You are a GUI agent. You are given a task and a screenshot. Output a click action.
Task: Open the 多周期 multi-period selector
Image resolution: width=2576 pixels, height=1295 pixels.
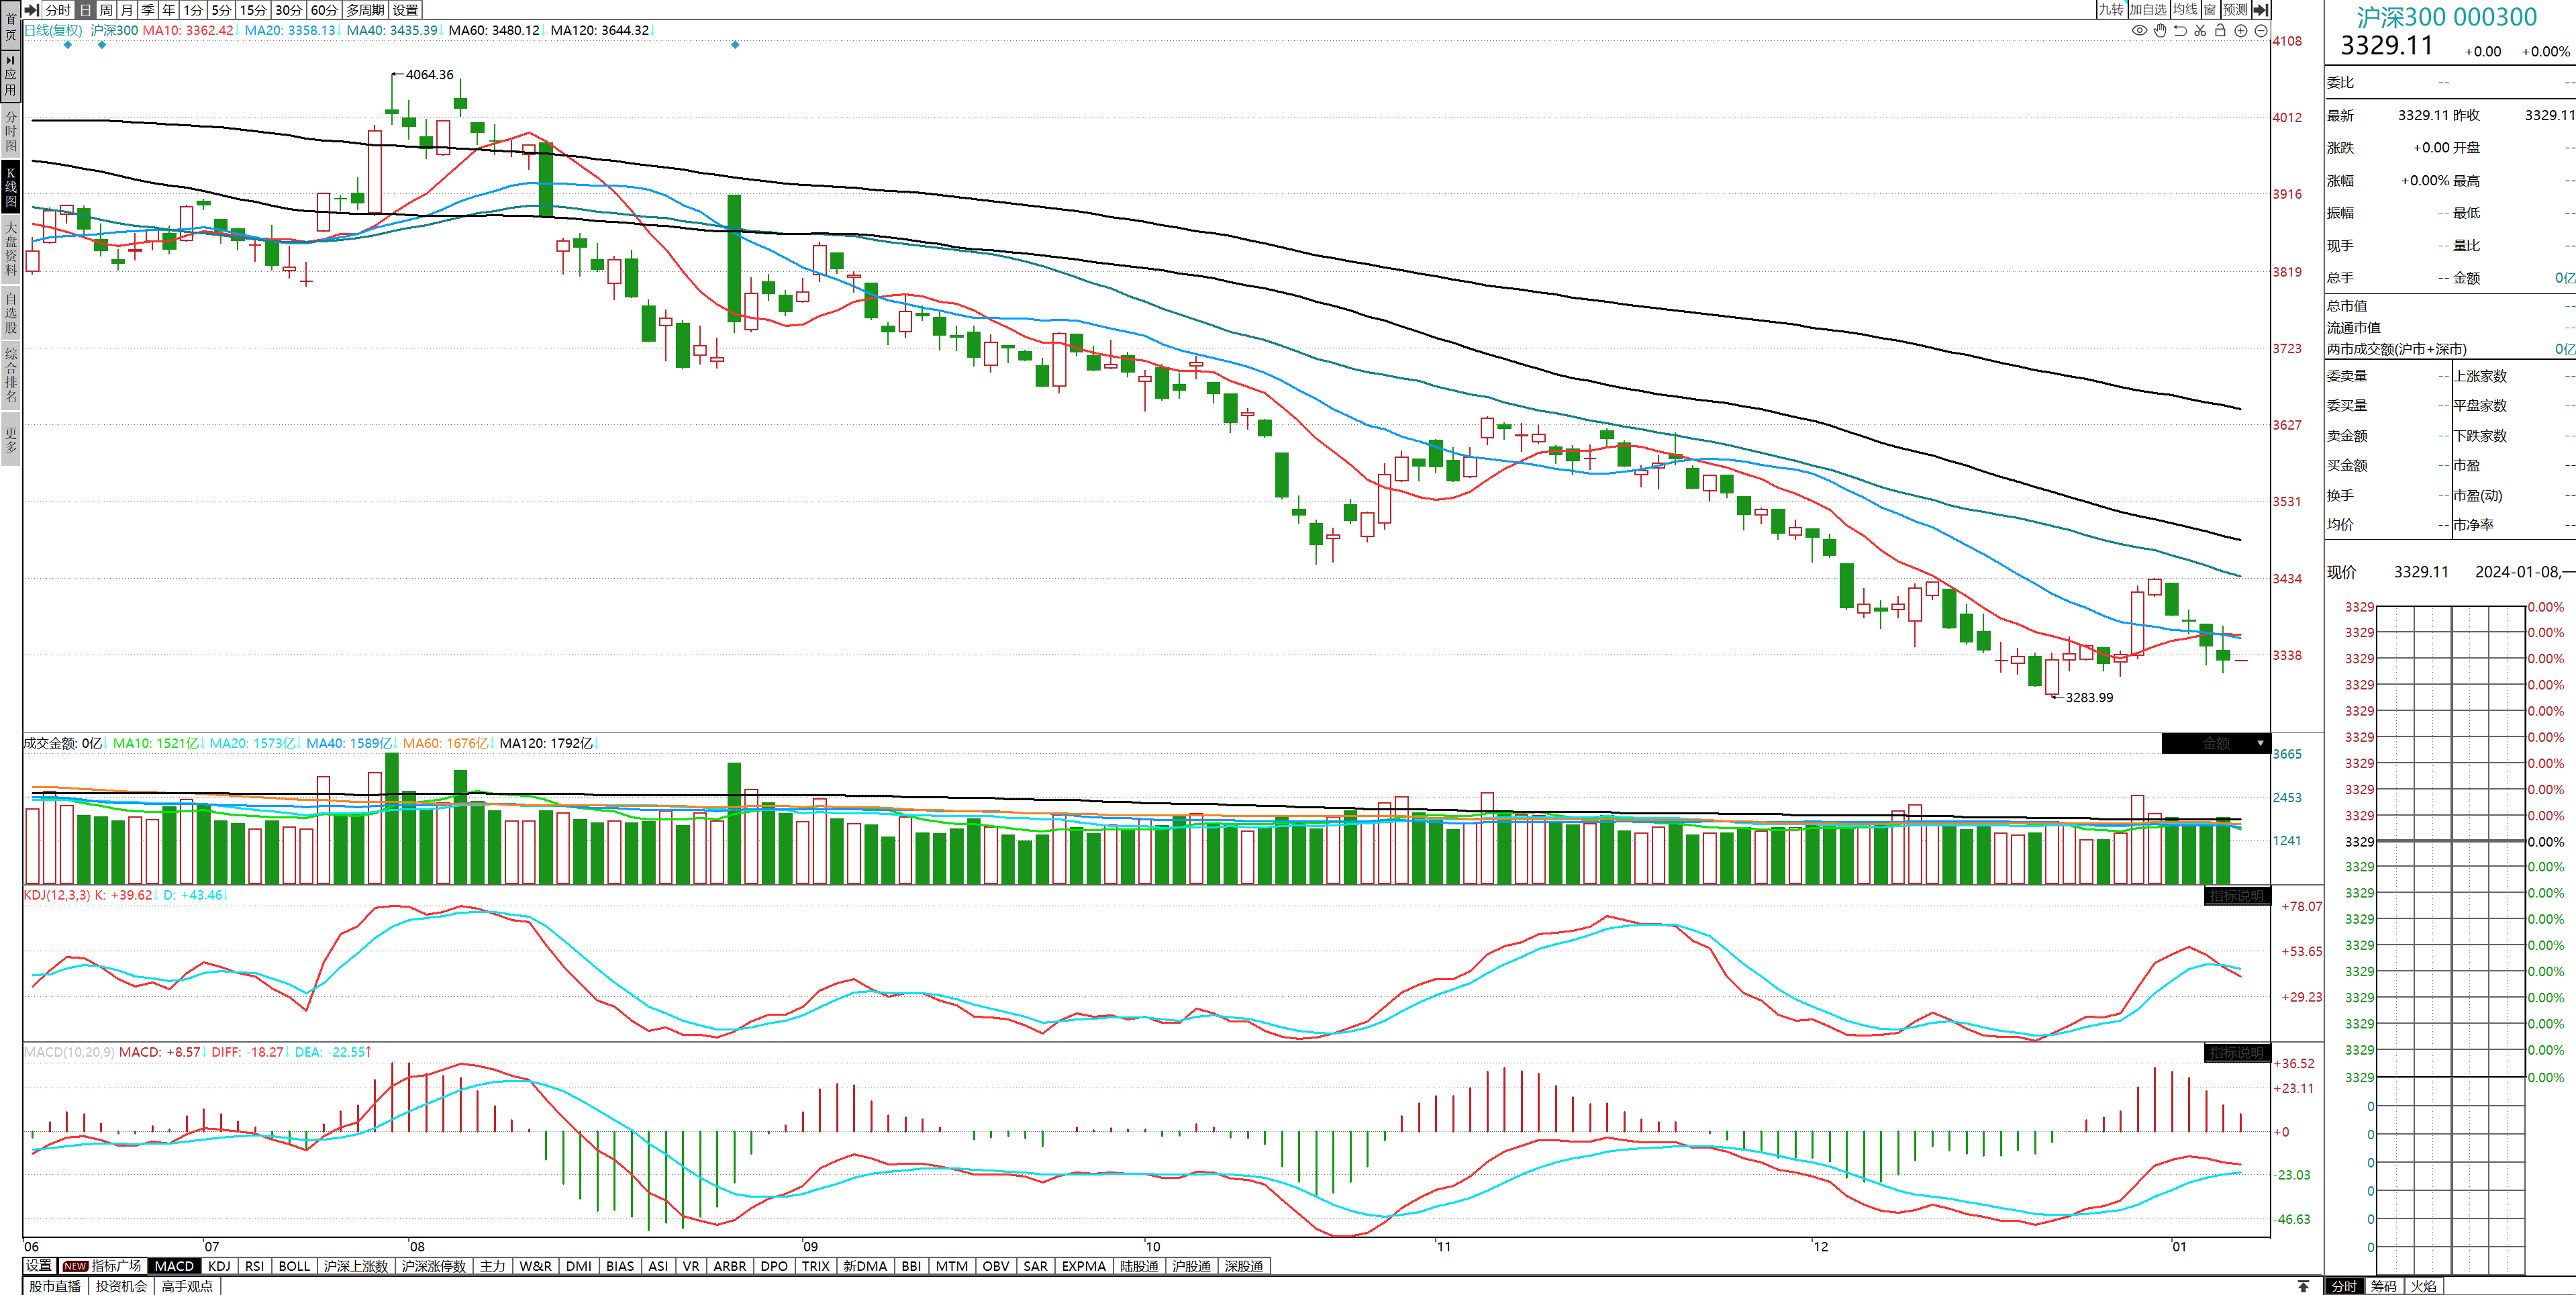point(365,10)
